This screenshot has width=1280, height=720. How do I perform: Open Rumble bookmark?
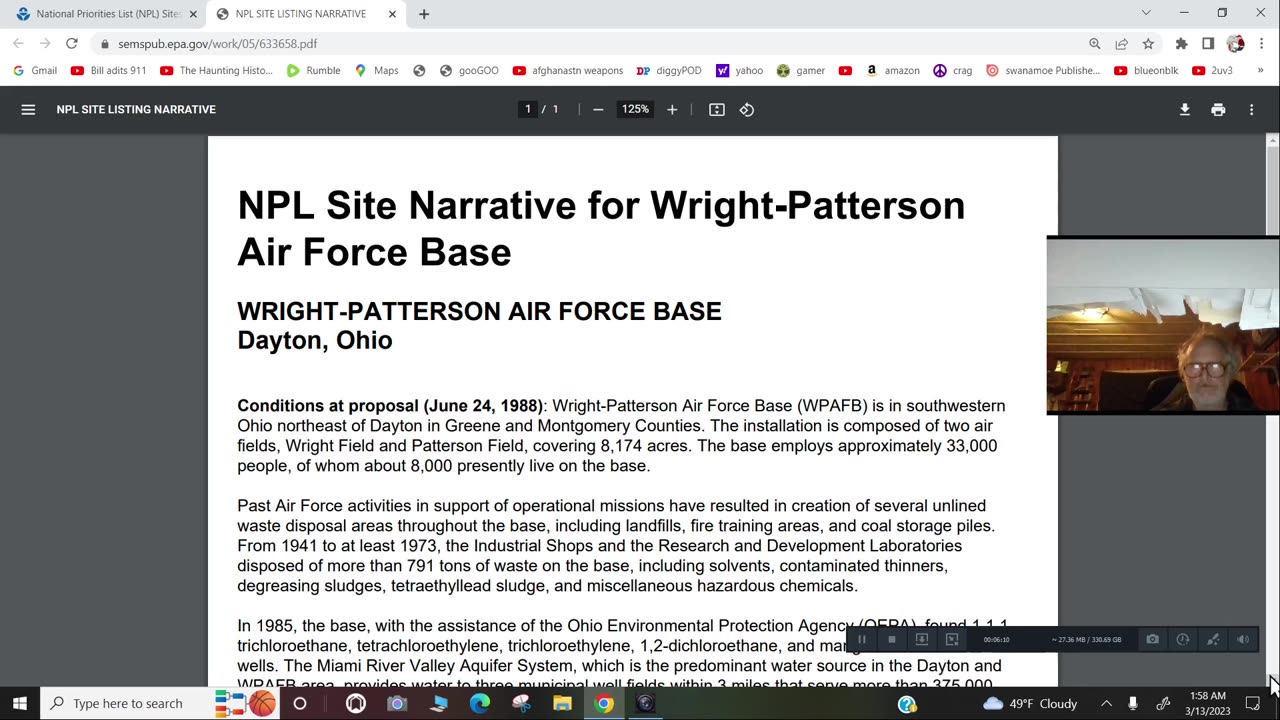(313, 70)
